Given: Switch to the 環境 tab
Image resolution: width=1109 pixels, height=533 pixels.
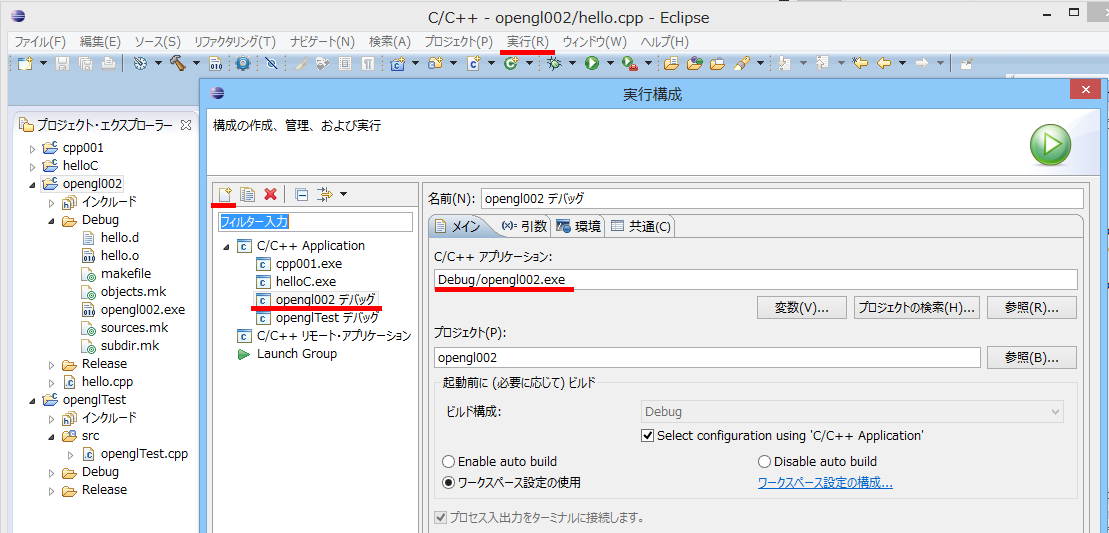Looking at the screenshot, I should [x=579, y=226].
